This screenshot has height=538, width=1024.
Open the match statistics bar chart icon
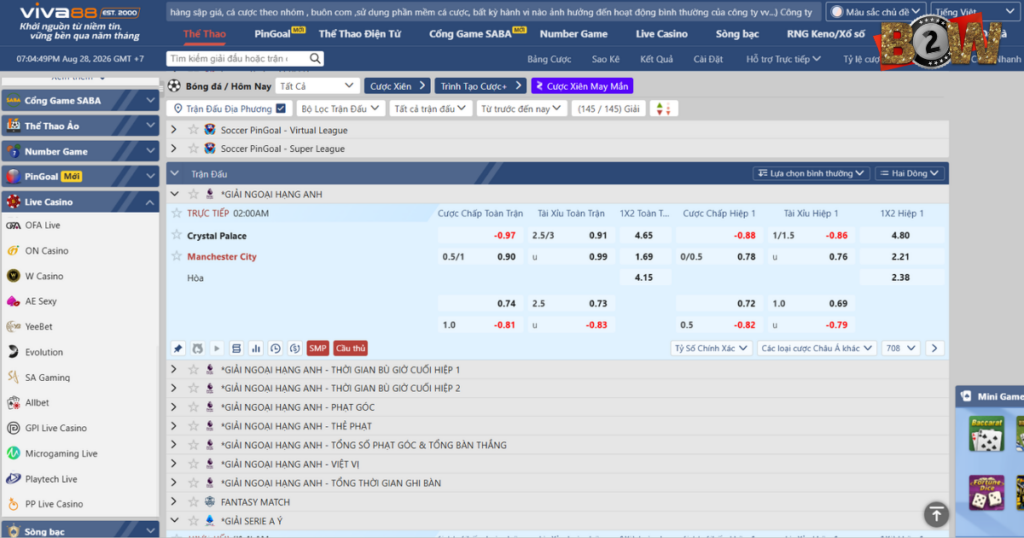coord(256,349)
